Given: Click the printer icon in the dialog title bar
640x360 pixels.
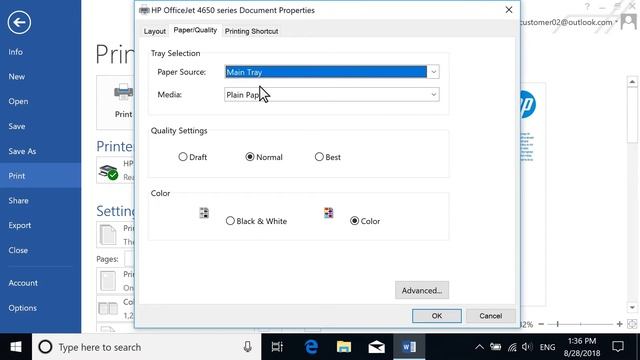Looking at the screenshot, I should [144, 10].
